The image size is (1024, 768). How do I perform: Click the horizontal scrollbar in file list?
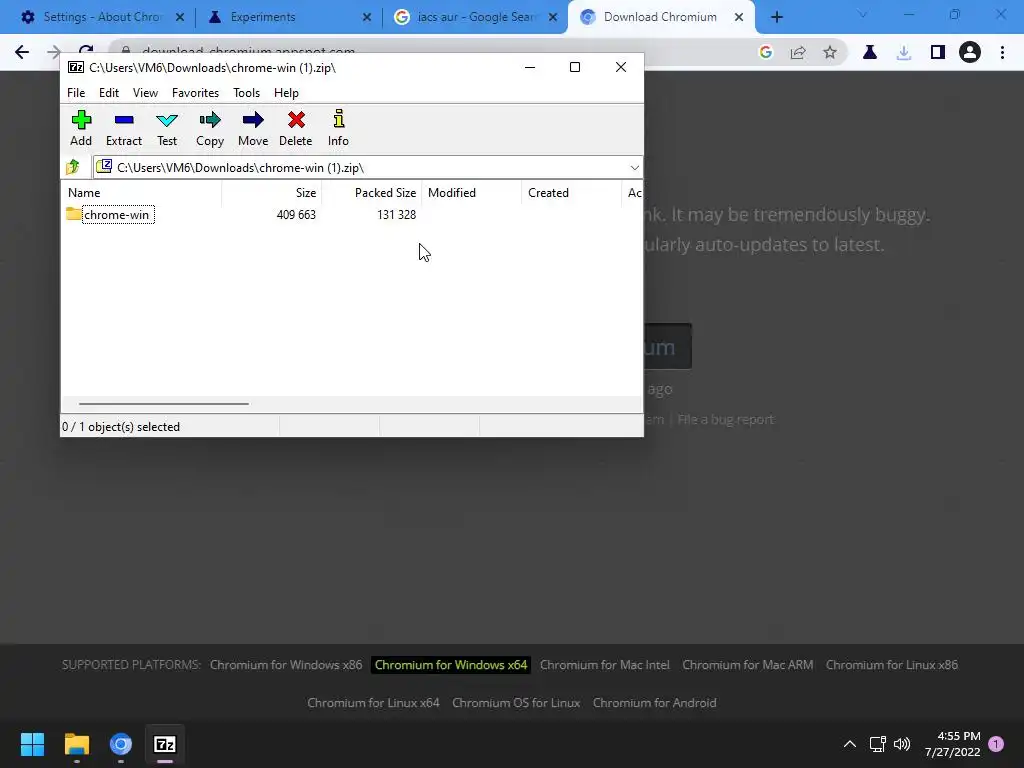pyautogui.click(x=163, y=404)
